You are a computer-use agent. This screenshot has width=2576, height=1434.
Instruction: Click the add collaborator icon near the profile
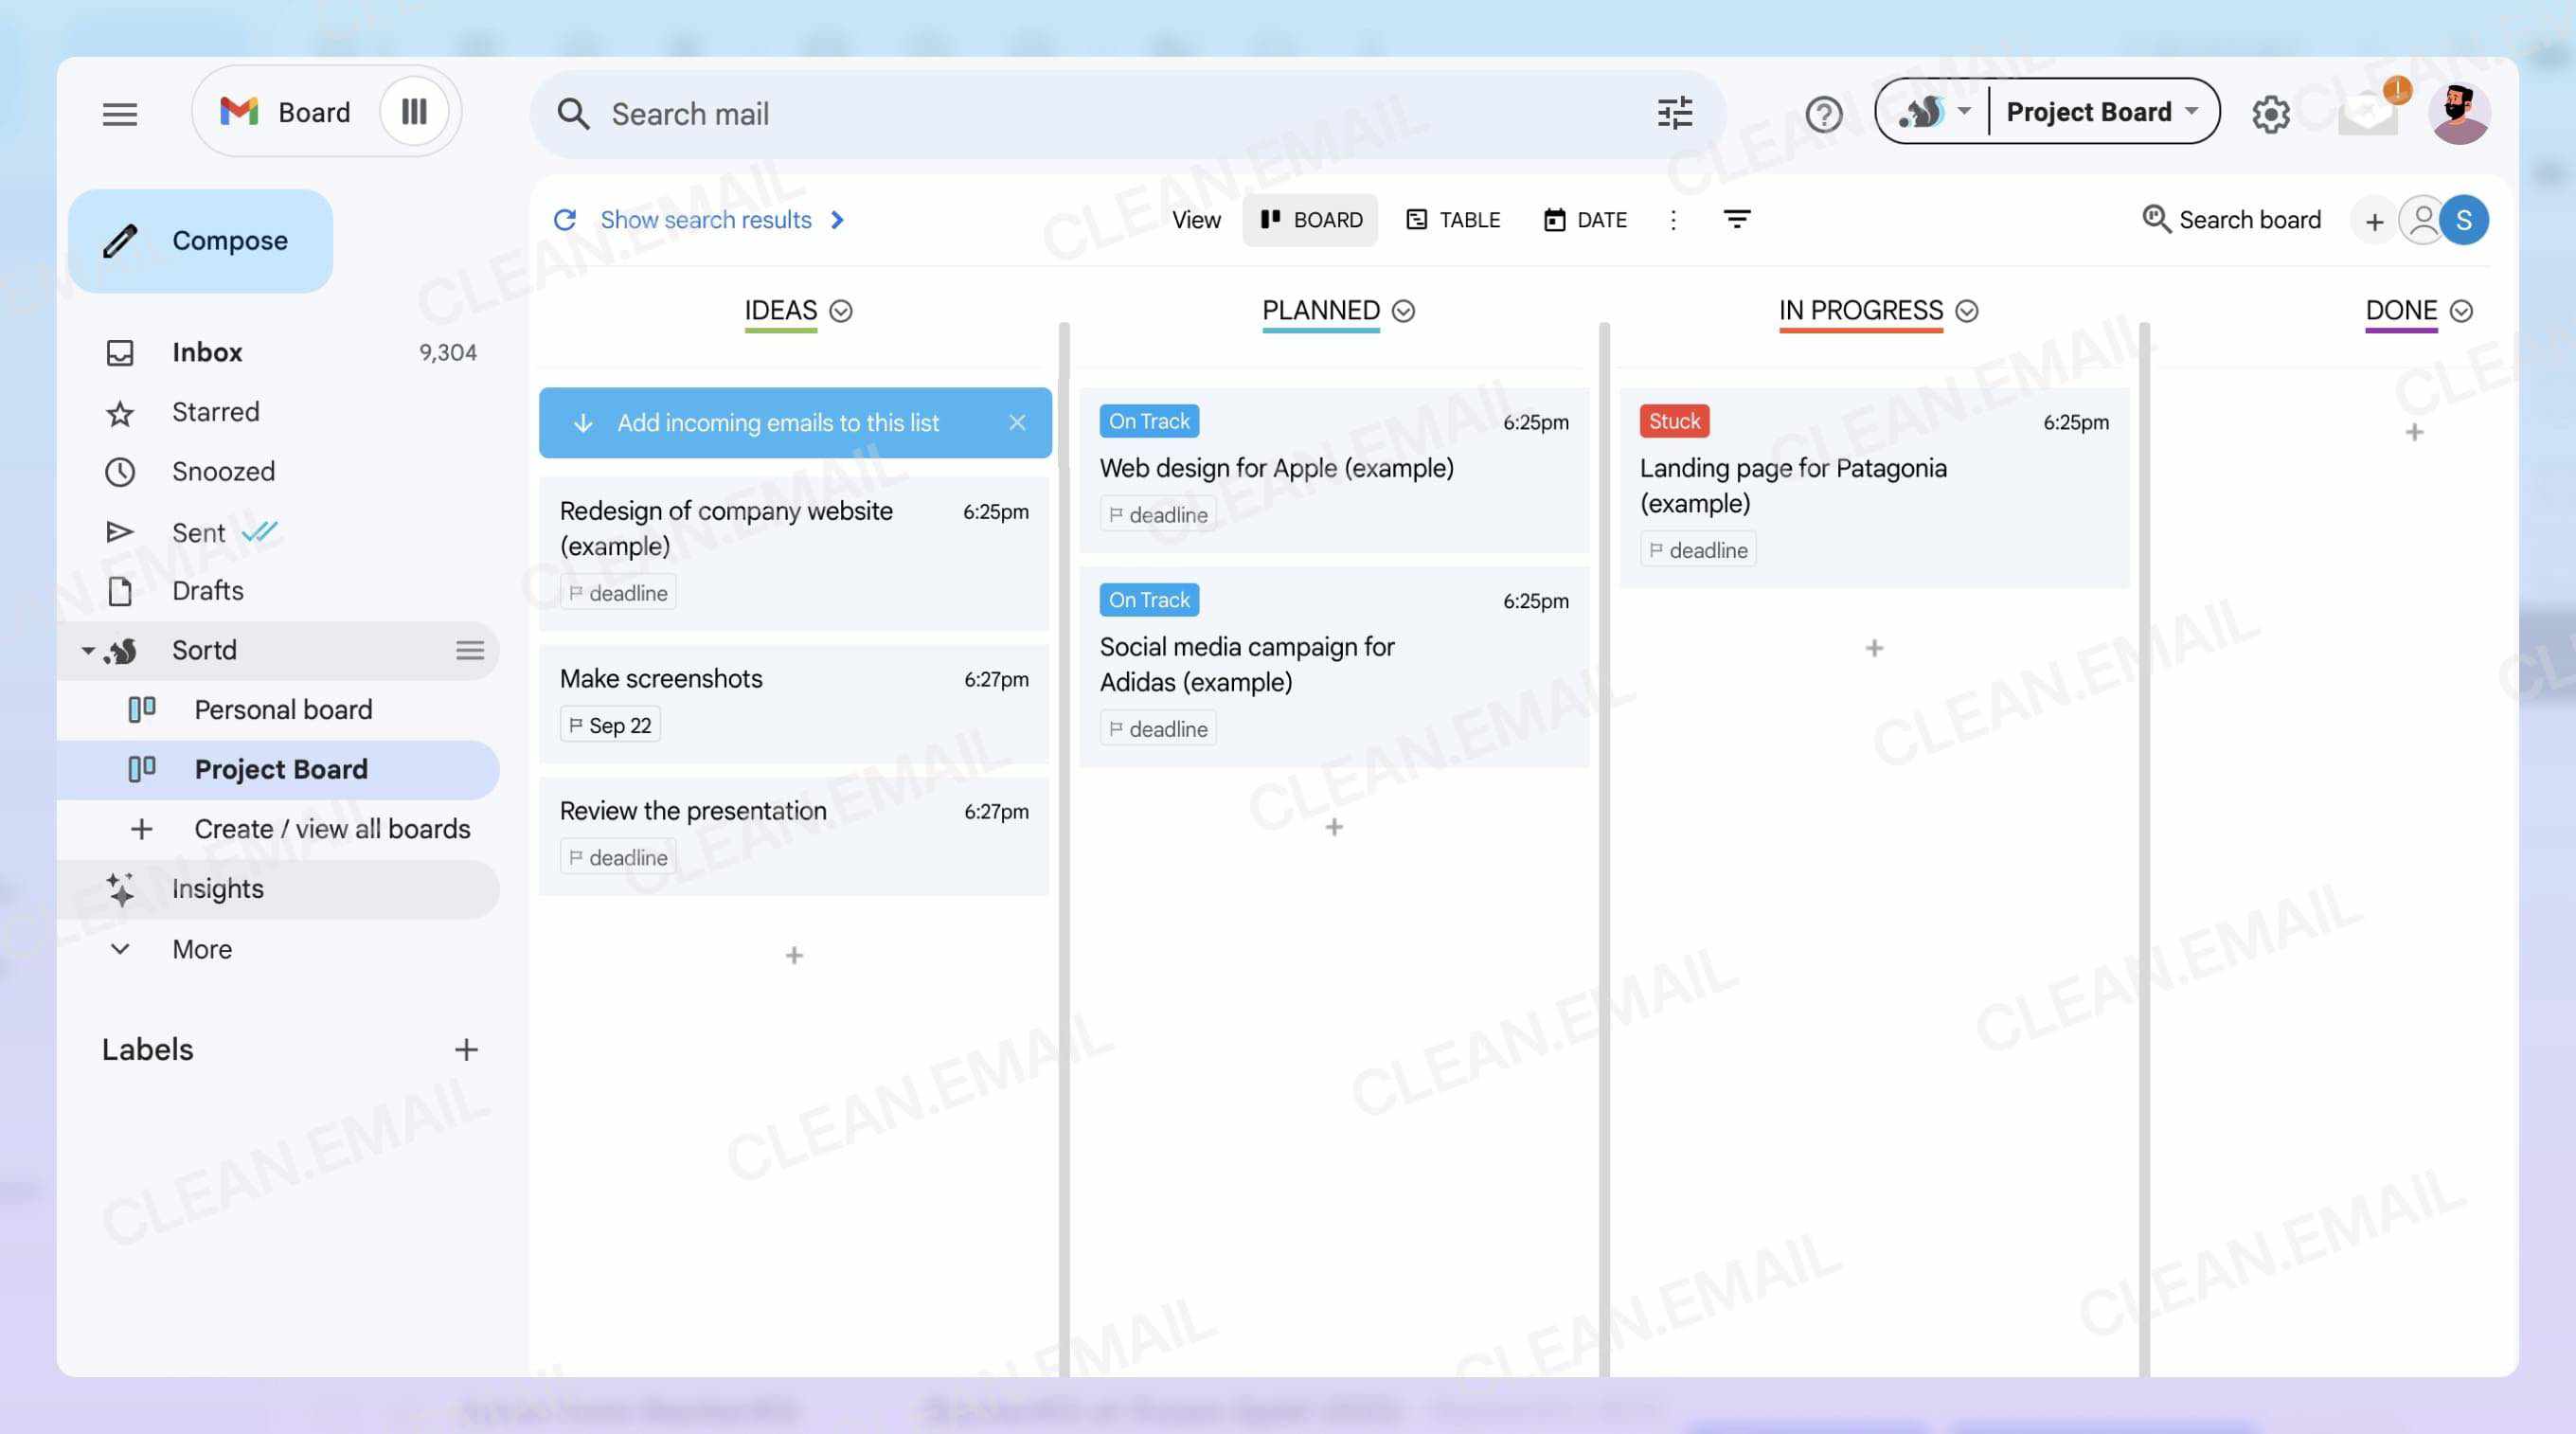tap(2421, 220)
